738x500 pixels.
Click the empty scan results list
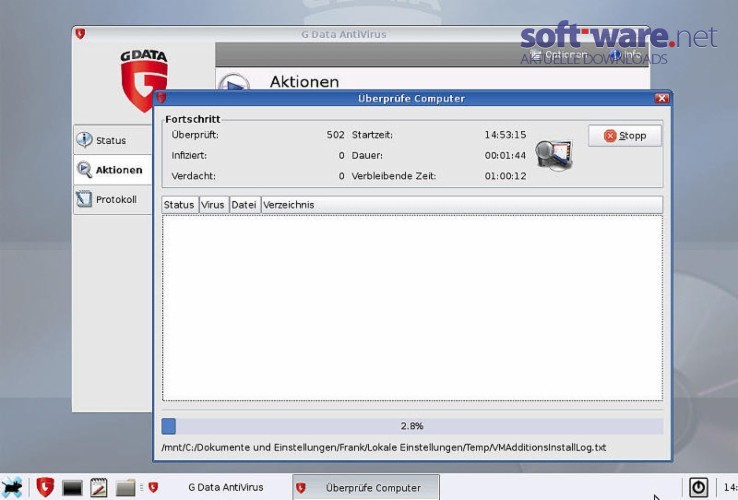(412, 308)
